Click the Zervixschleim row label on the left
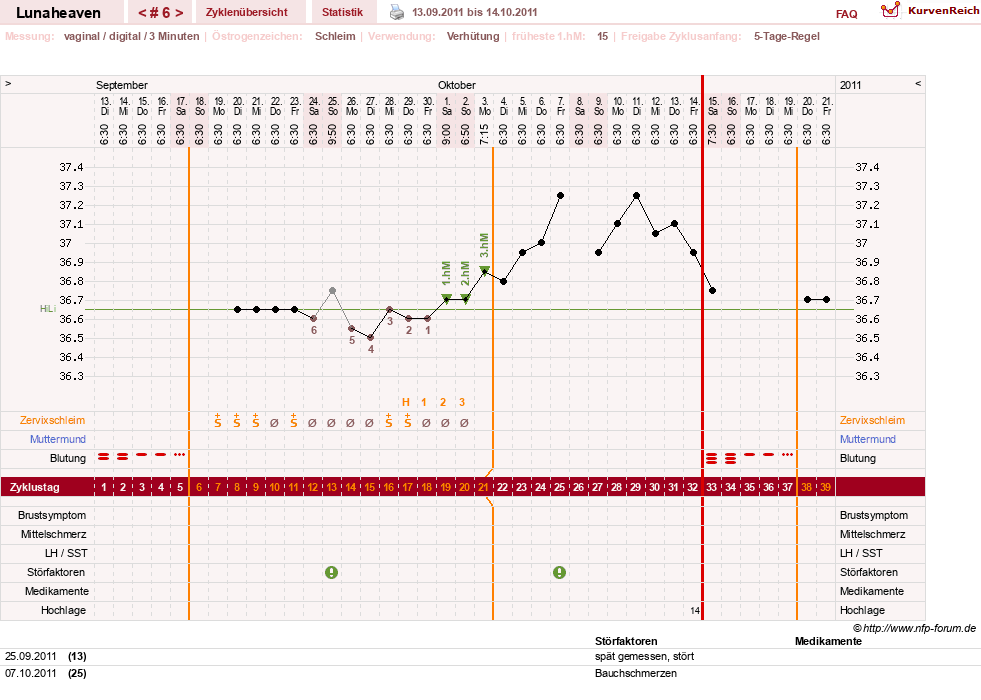Image resolution: width=981 pixels, height=700 pixels. click(x=52, y=420)
